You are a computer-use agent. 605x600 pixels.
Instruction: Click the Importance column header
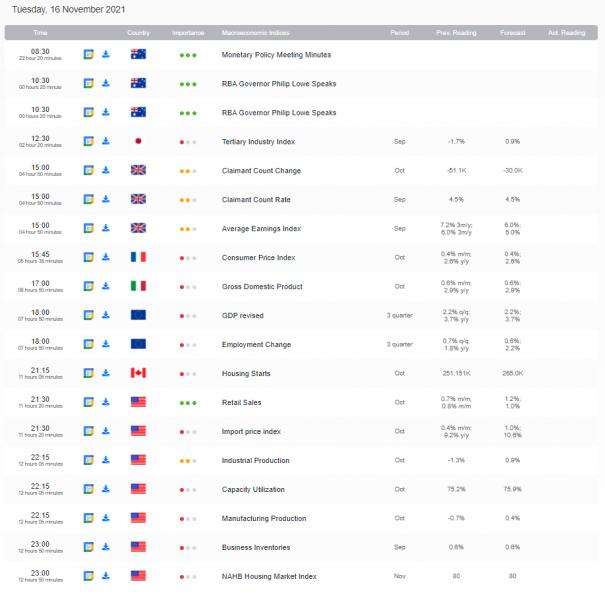[x=187, y=32]
